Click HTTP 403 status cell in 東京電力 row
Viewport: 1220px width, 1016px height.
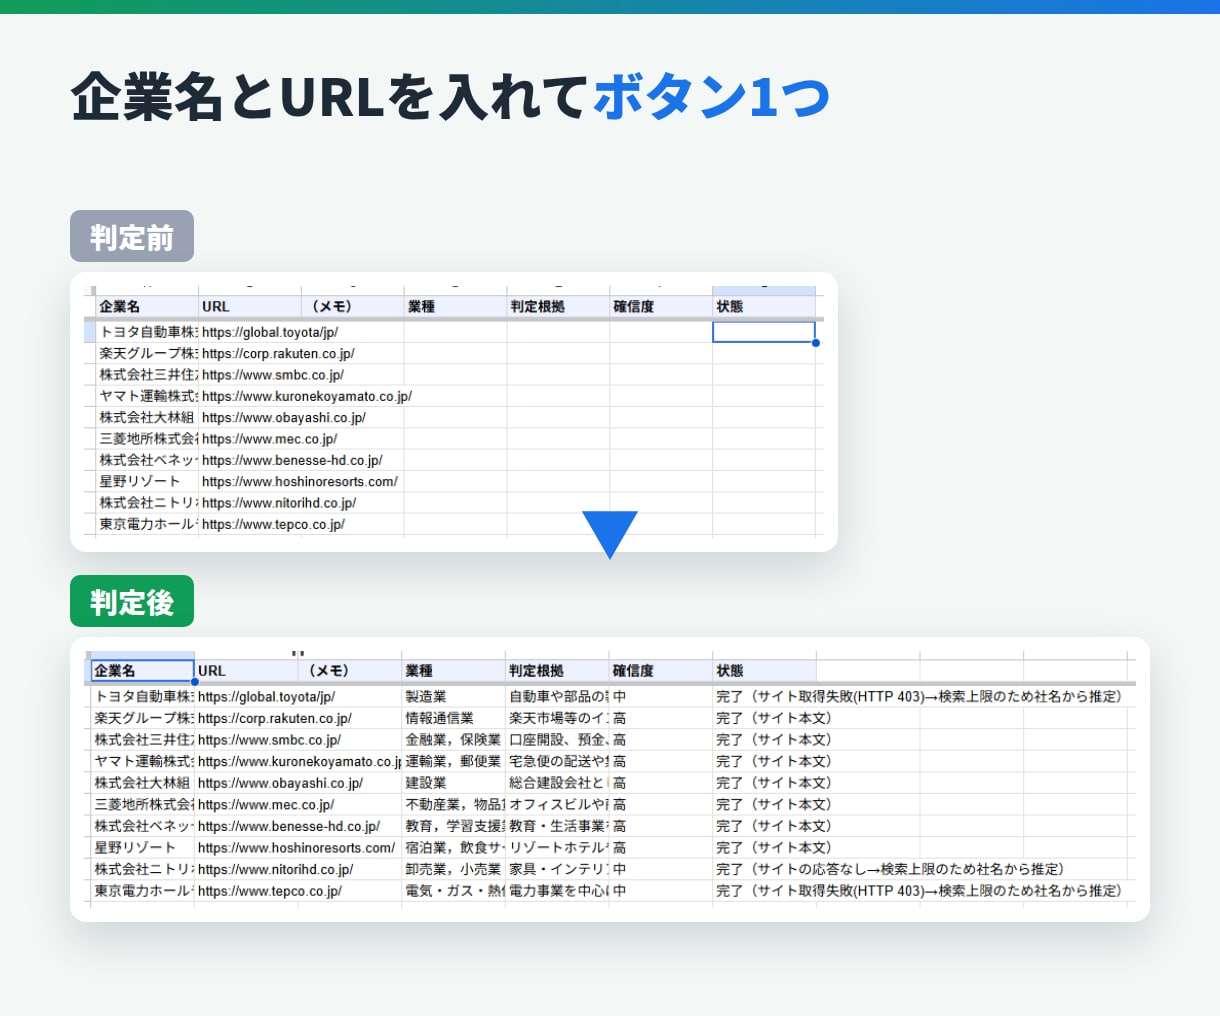tap(919, 890)
